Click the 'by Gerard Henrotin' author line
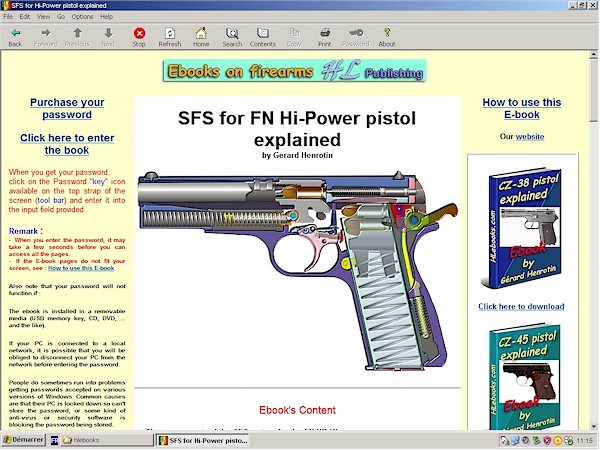 (x=297, y=155)
